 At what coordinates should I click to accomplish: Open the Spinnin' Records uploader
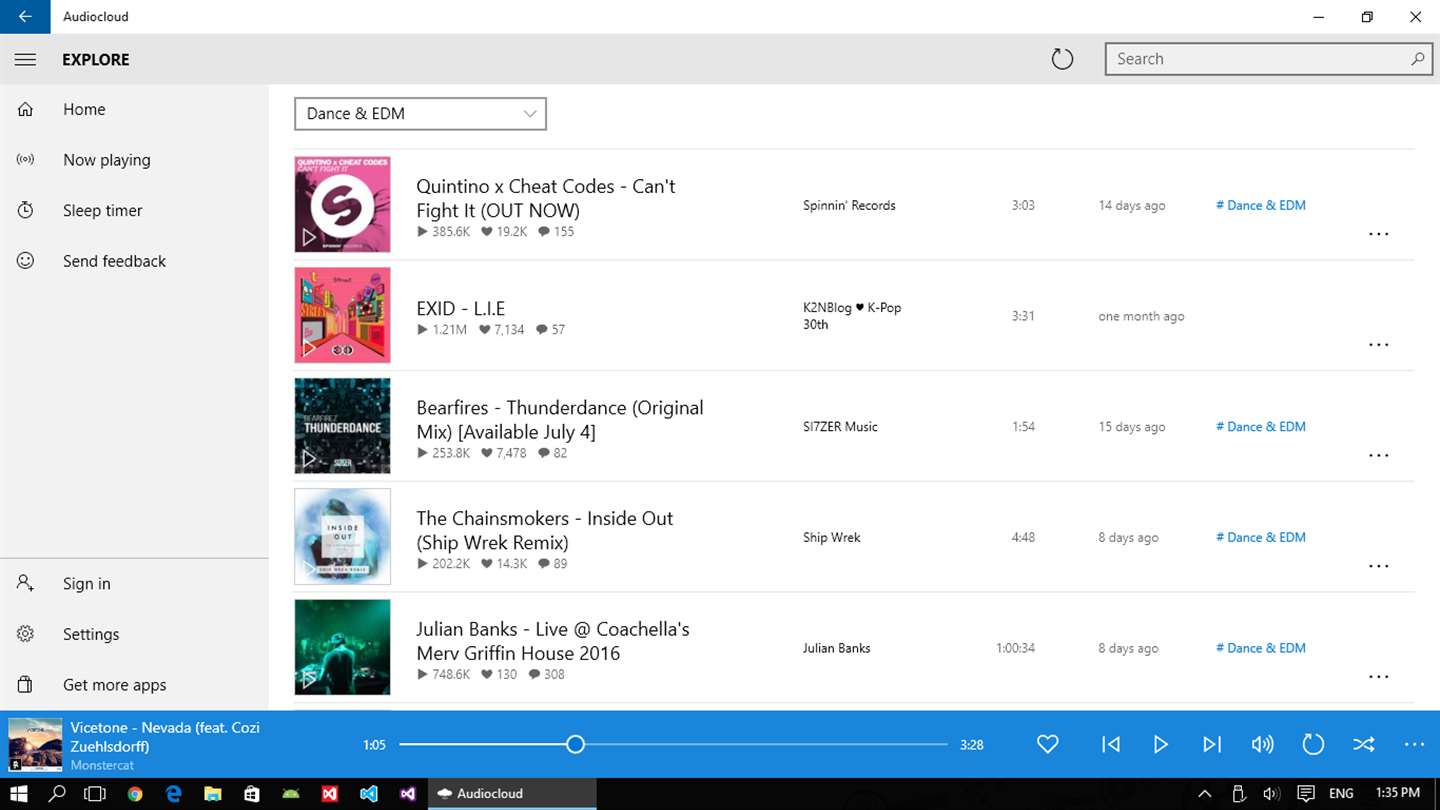click(849, 205)
